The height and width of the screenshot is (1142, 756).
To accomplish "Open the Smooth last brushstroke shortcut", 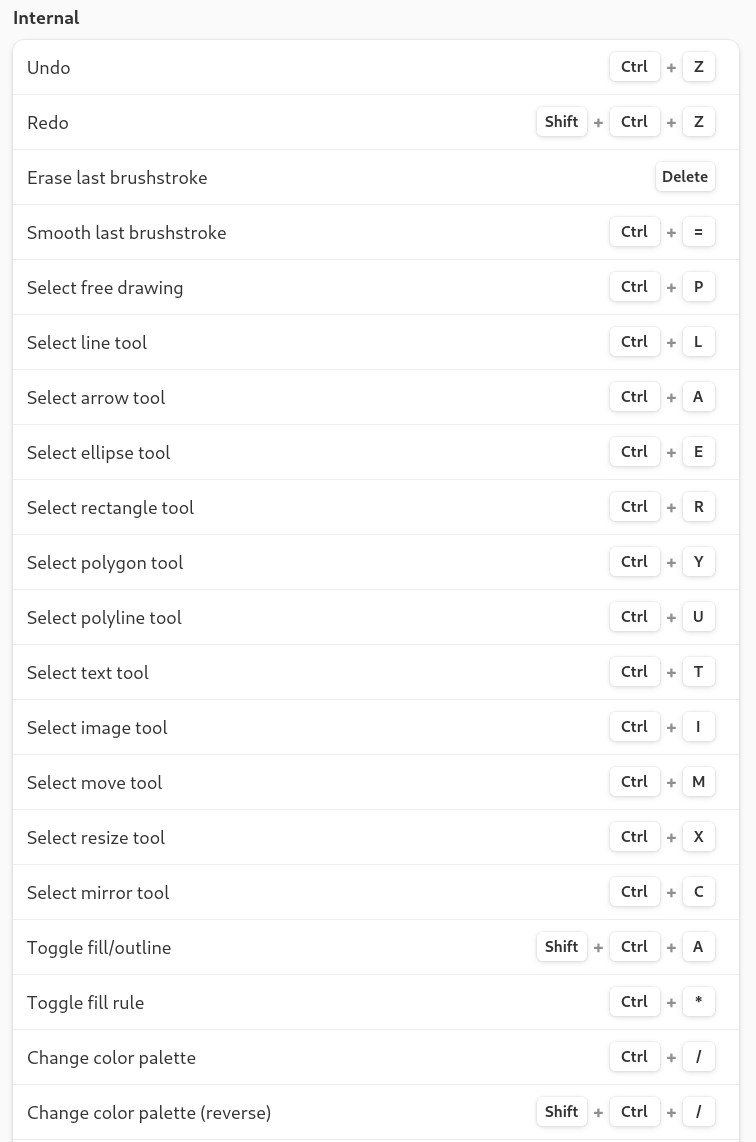I will click(376, 232).
